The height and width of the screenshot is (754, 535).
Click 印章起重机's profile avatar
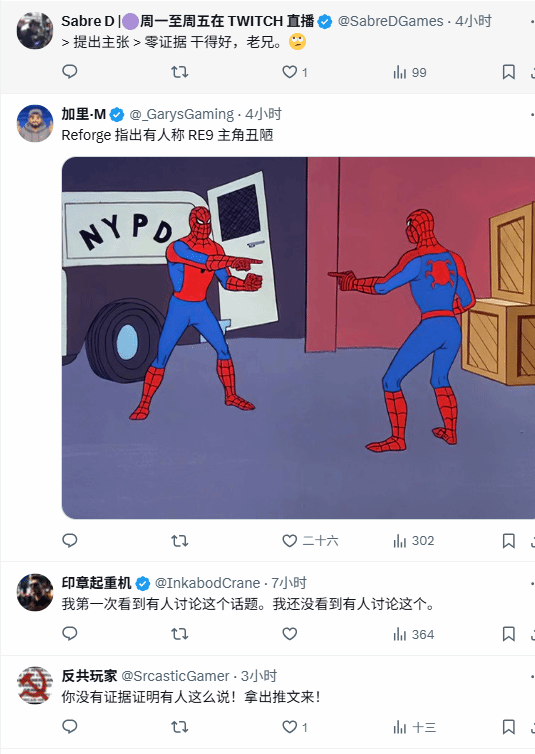coord(35,592)
